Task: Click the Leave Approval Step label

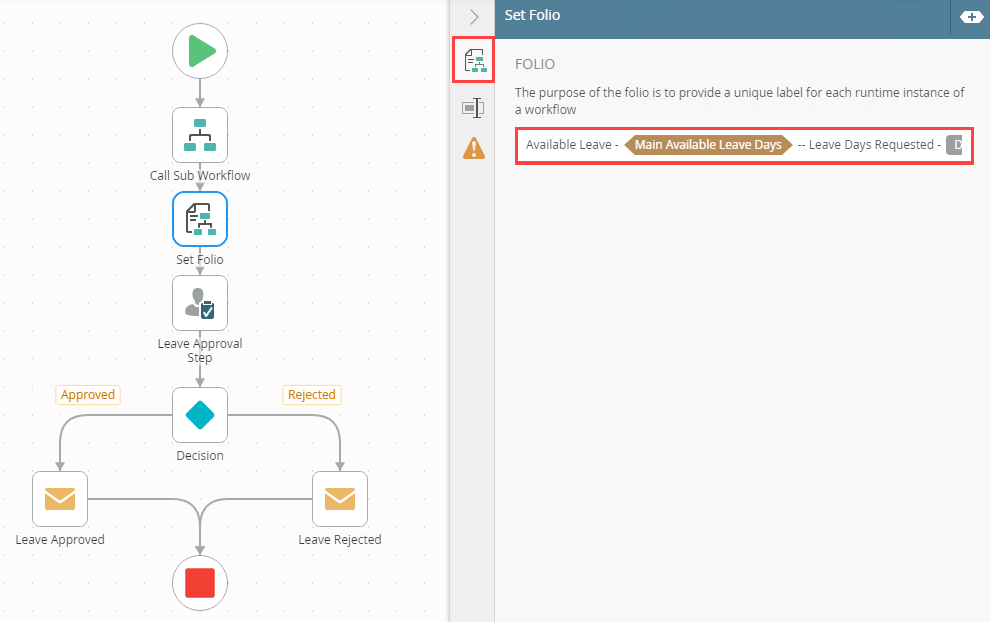Action: 200,350
